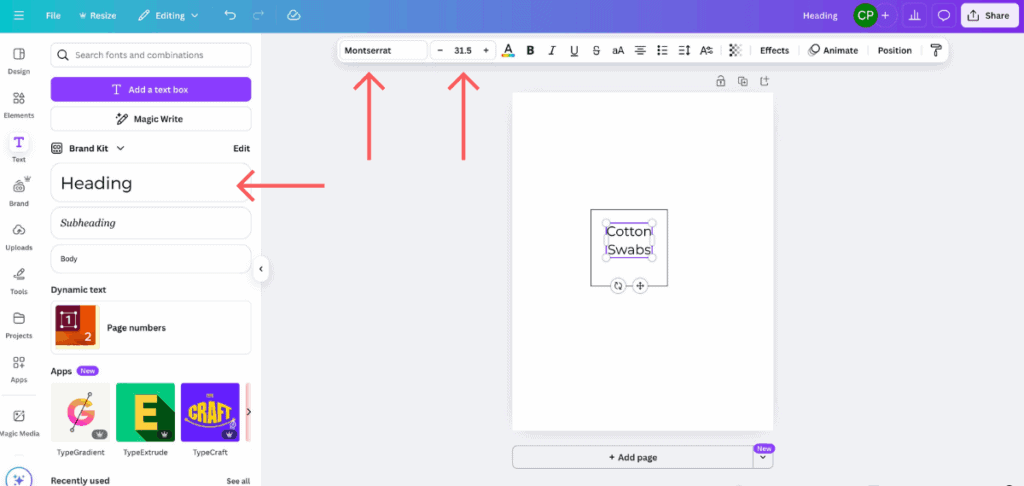Expand the Add page dropdown arrow
Image resolution: width=1024 pixels, height=486 pixels.
763,458
